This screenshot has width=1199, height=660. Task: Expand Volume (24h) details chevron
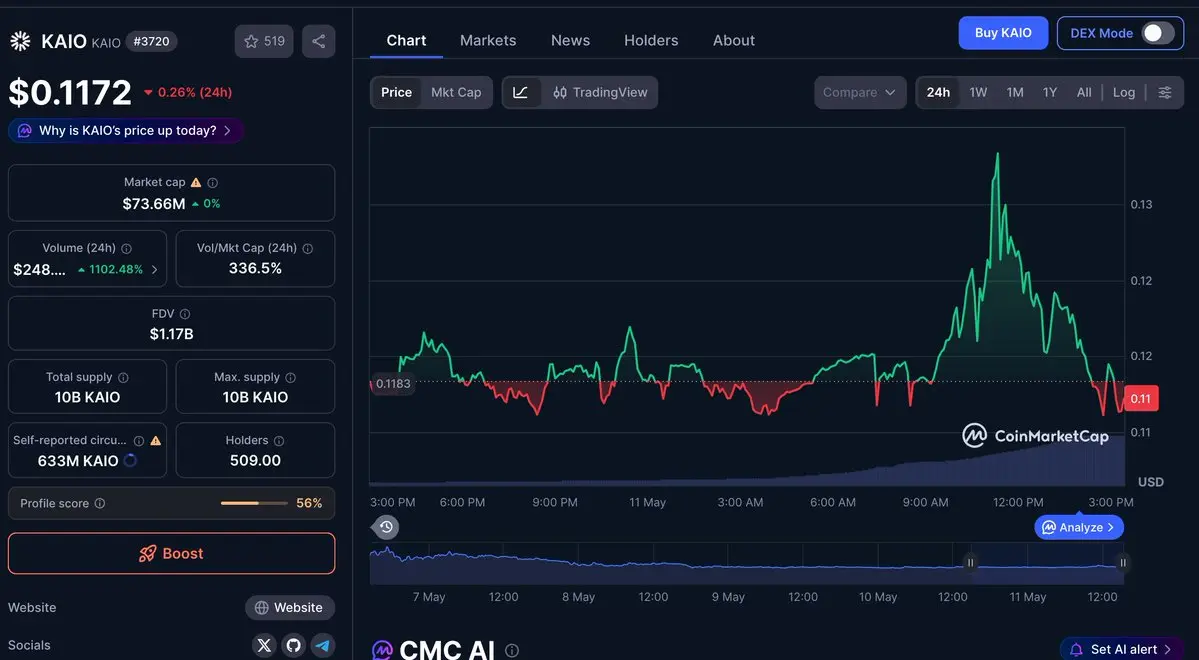coord(154,269)
